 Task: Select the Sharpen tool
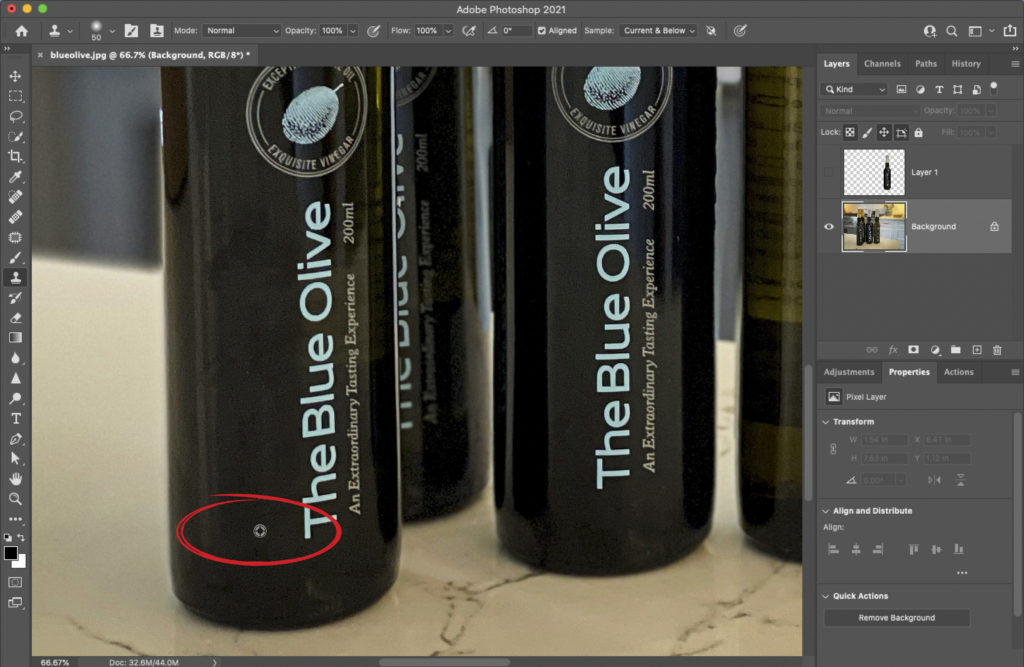(16, 378)
